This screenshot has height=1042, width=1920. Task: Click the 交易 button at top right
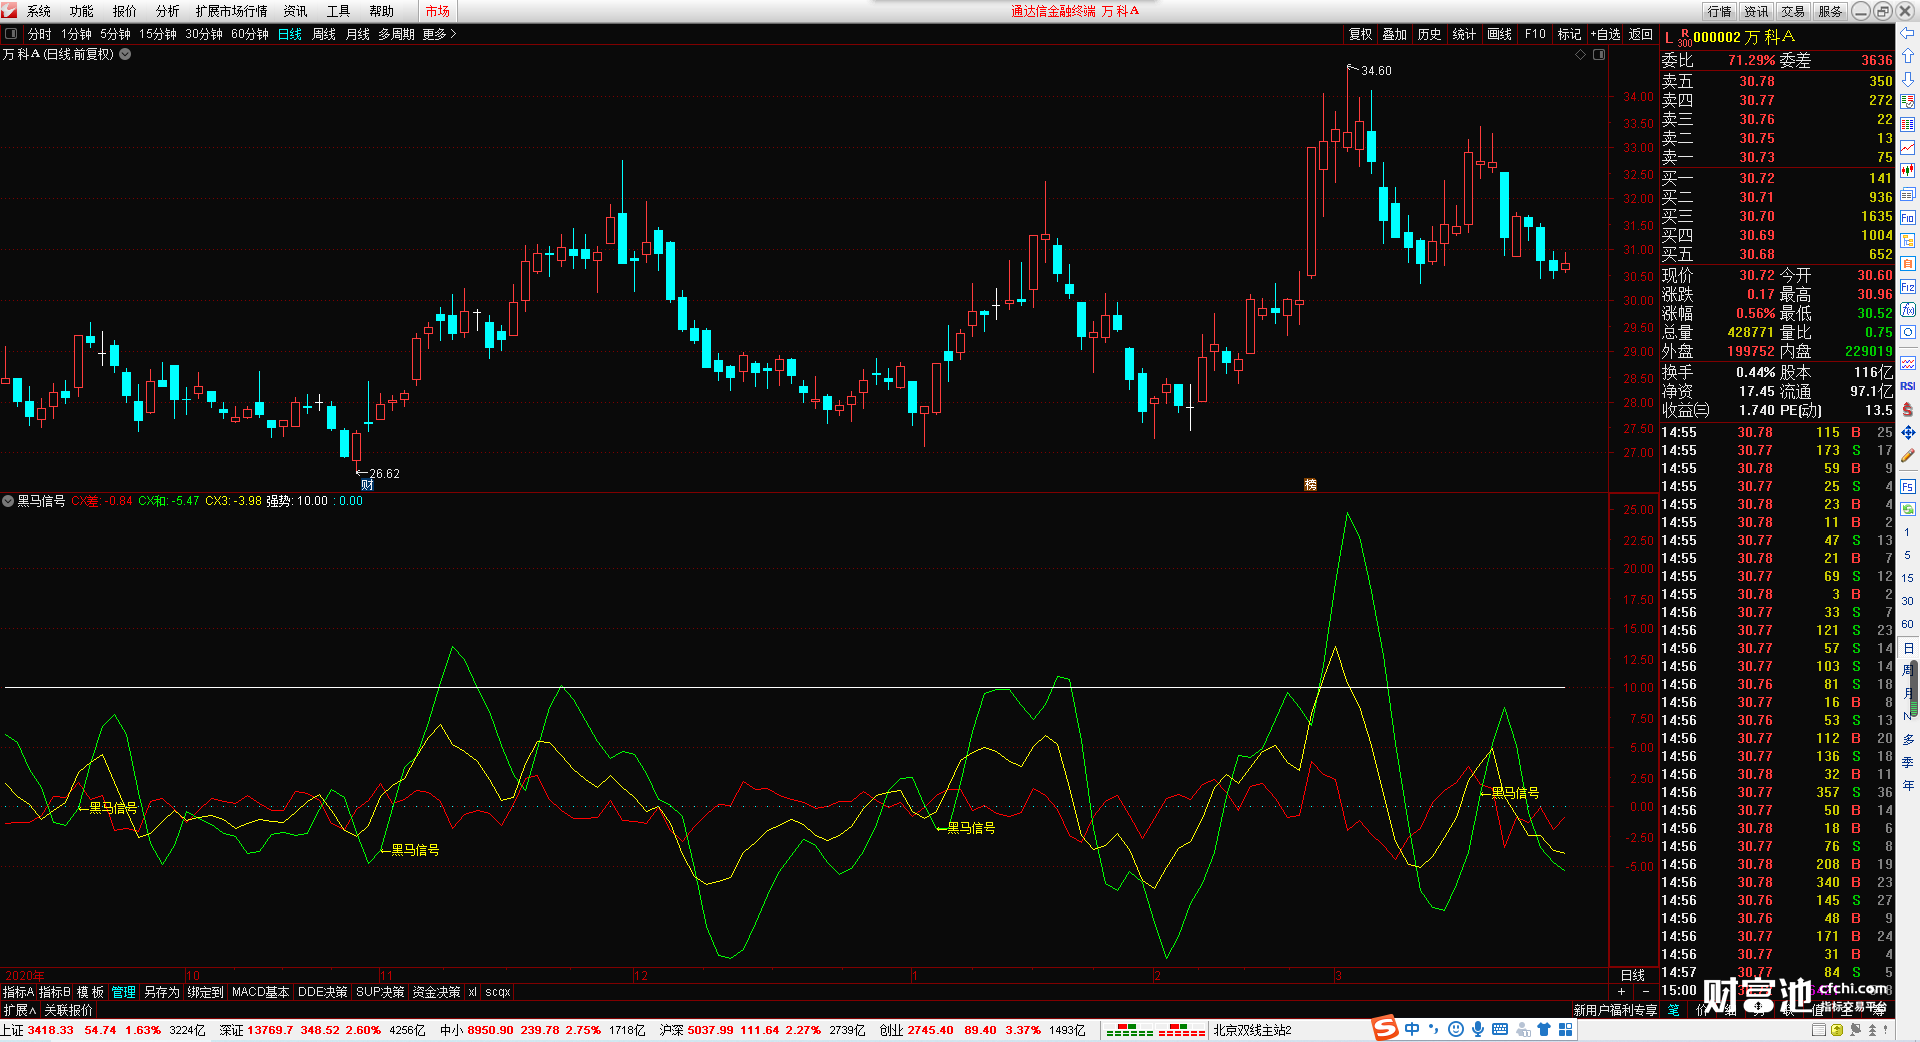click(x=1793, y=11)
